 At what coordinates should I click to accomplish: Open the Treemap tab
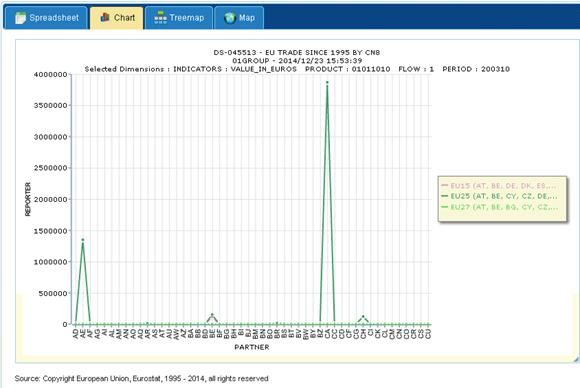(x=179, y=18)
